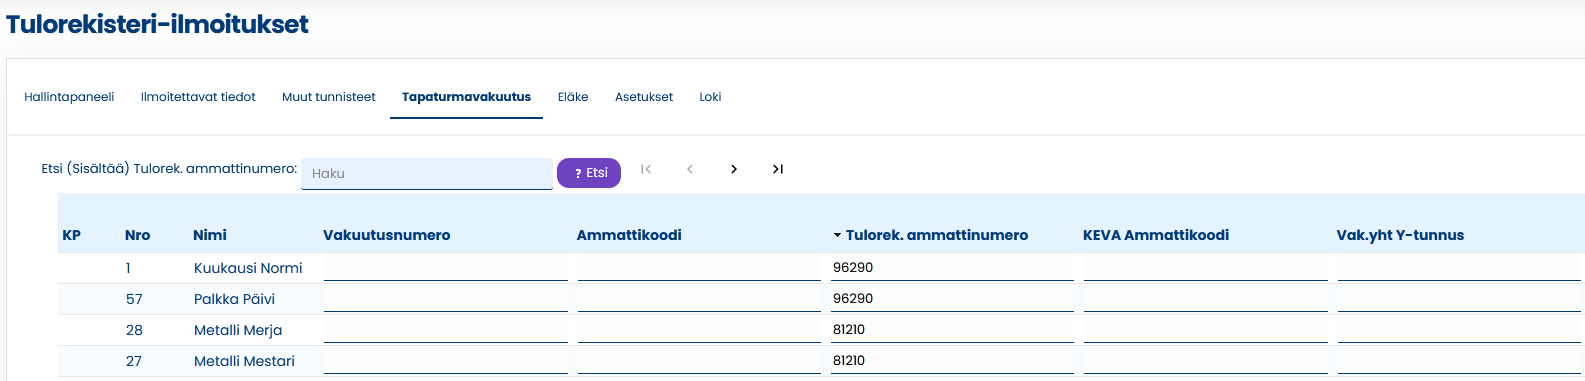This screenshot has height=381, width=1585.
Task: Focus the Haku search input field
Action: point(427,173)
